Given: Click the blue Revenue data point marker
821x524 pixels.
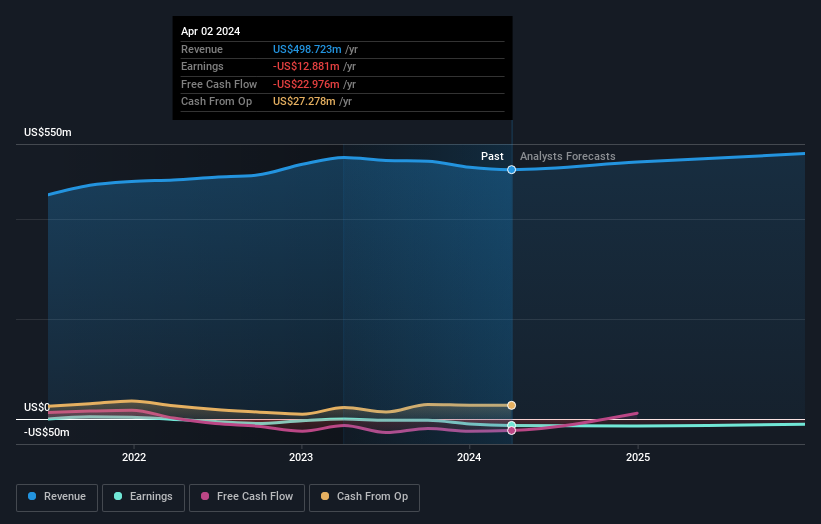Looking at the screenshot, I should tap(512, 170).
